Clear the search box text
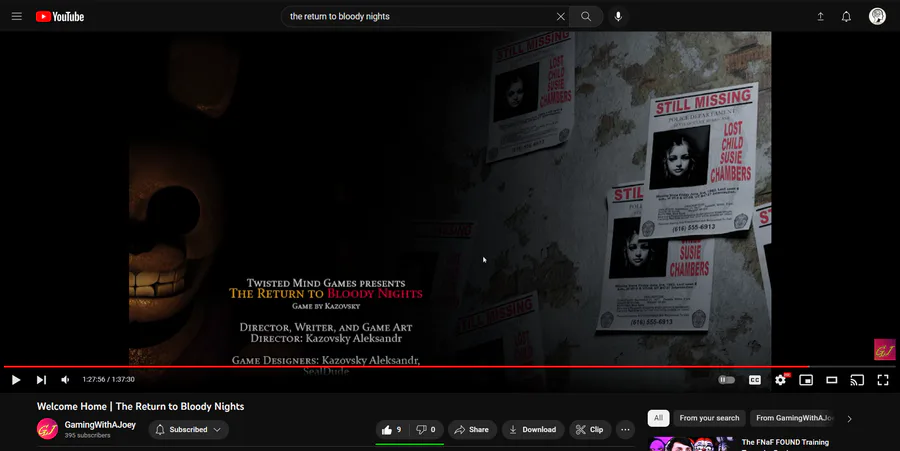Image resolution: width=900 pixels, height=451 pixels. (561, 17)
